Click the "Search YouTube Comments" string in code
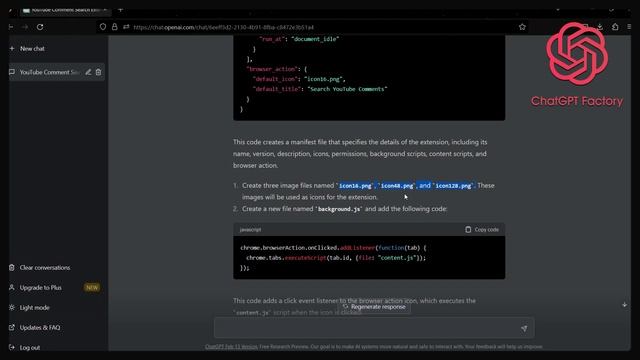The width and height of the screenshot is (640, 360). 347,89
